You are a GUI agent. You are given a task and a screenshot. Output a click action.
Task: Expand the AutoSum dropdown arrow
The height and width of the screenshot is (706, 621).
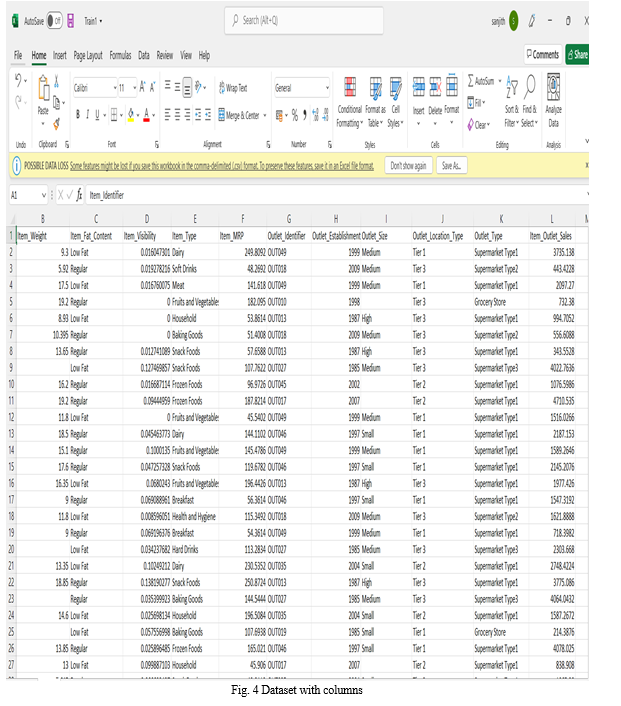point(500,81)
